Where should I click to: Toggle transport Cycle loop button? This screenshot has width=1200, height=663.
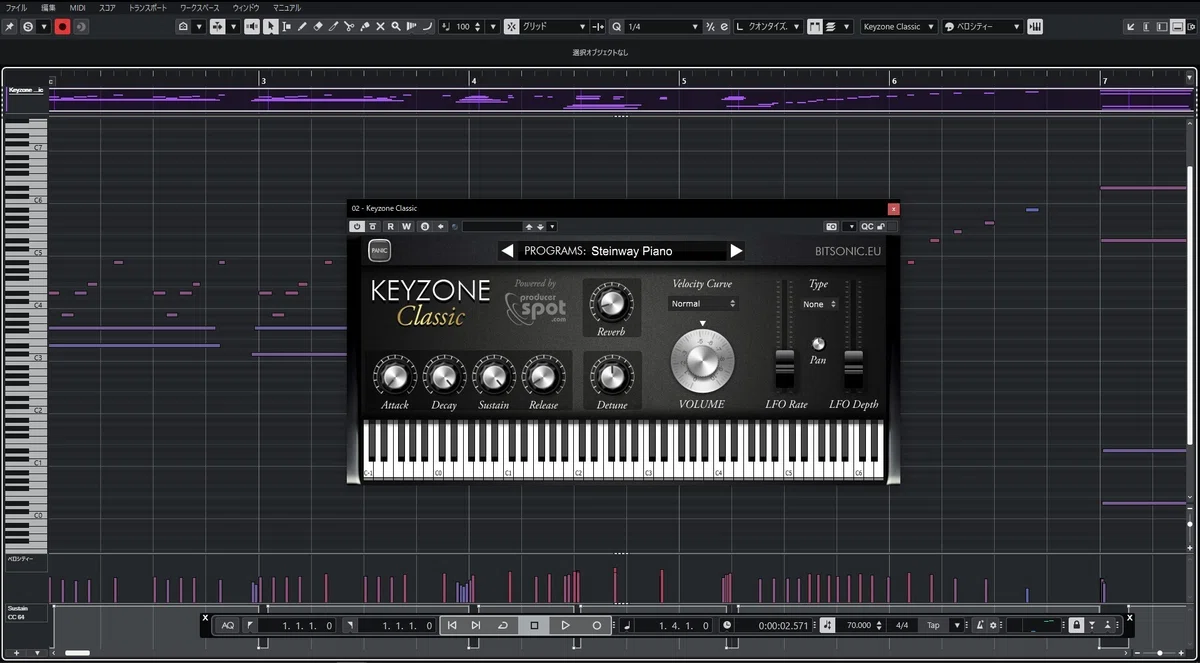point(503,625)
